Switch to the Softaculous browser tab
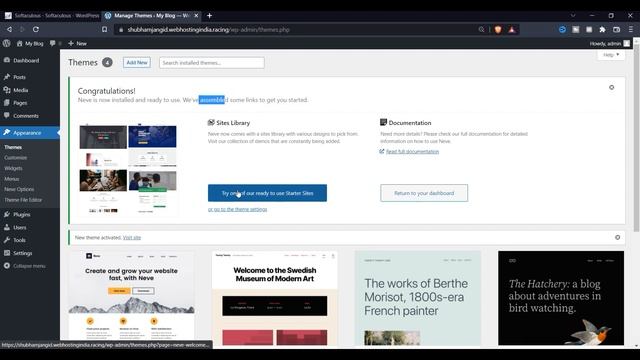 [51, 16]
